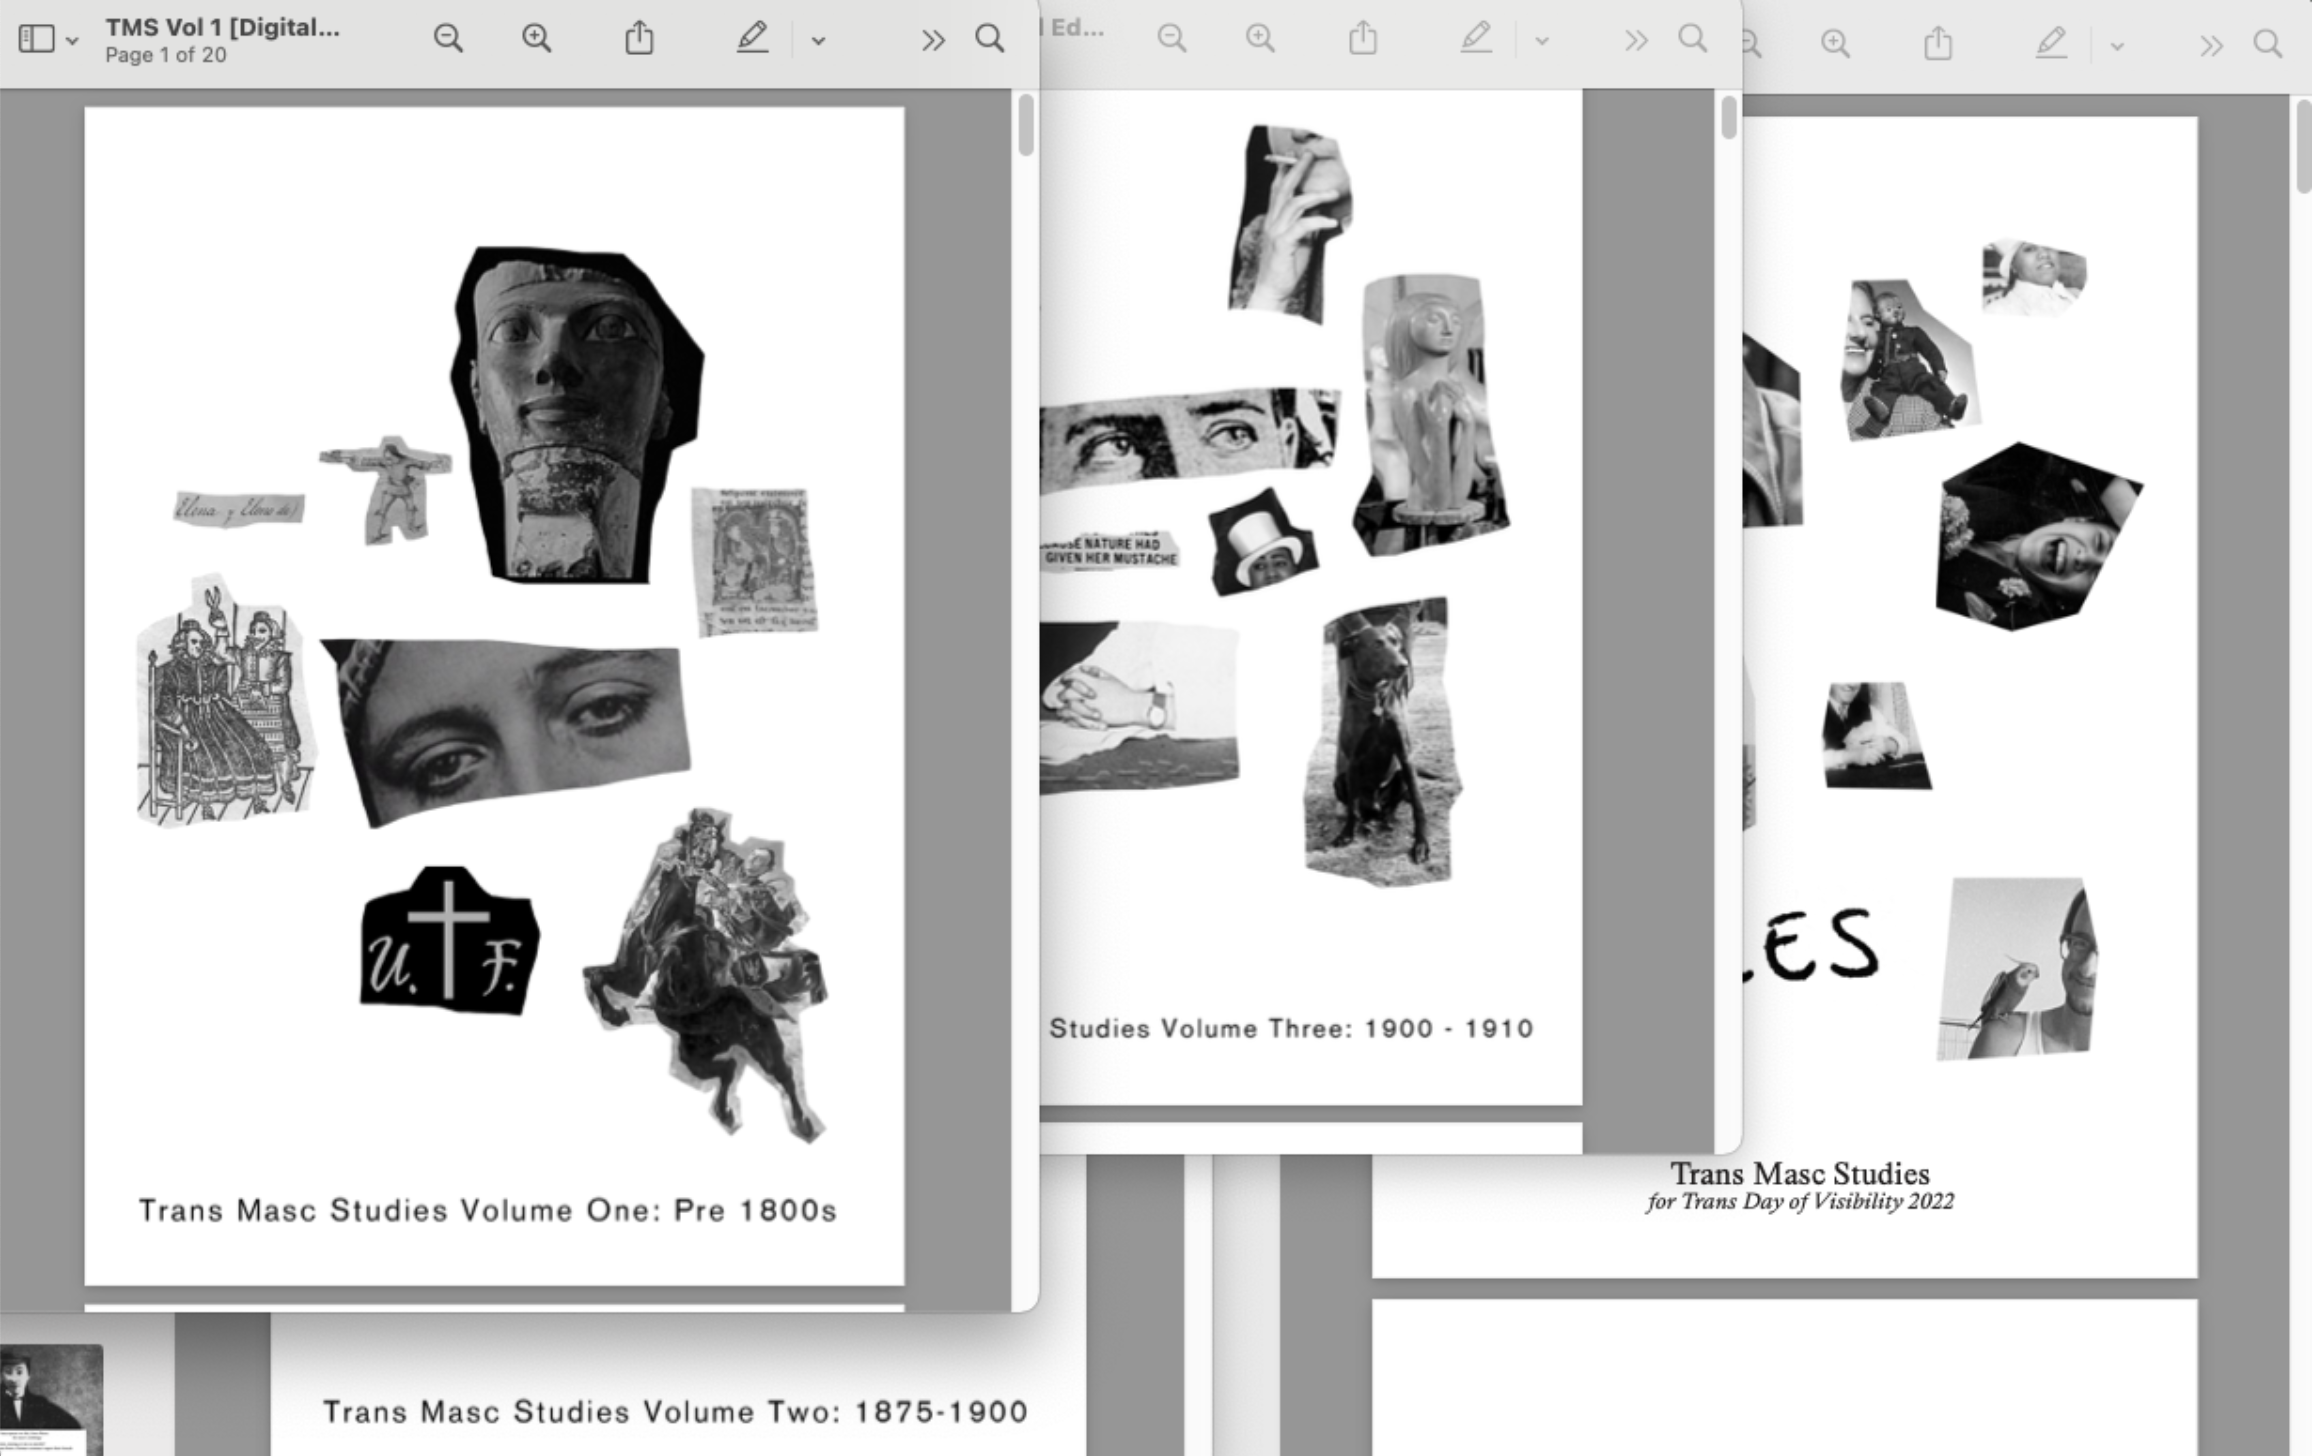Screen dimensions: 2312x1456
Task: Open the double-chevron overflow toolbar menu
Action: 932,39
